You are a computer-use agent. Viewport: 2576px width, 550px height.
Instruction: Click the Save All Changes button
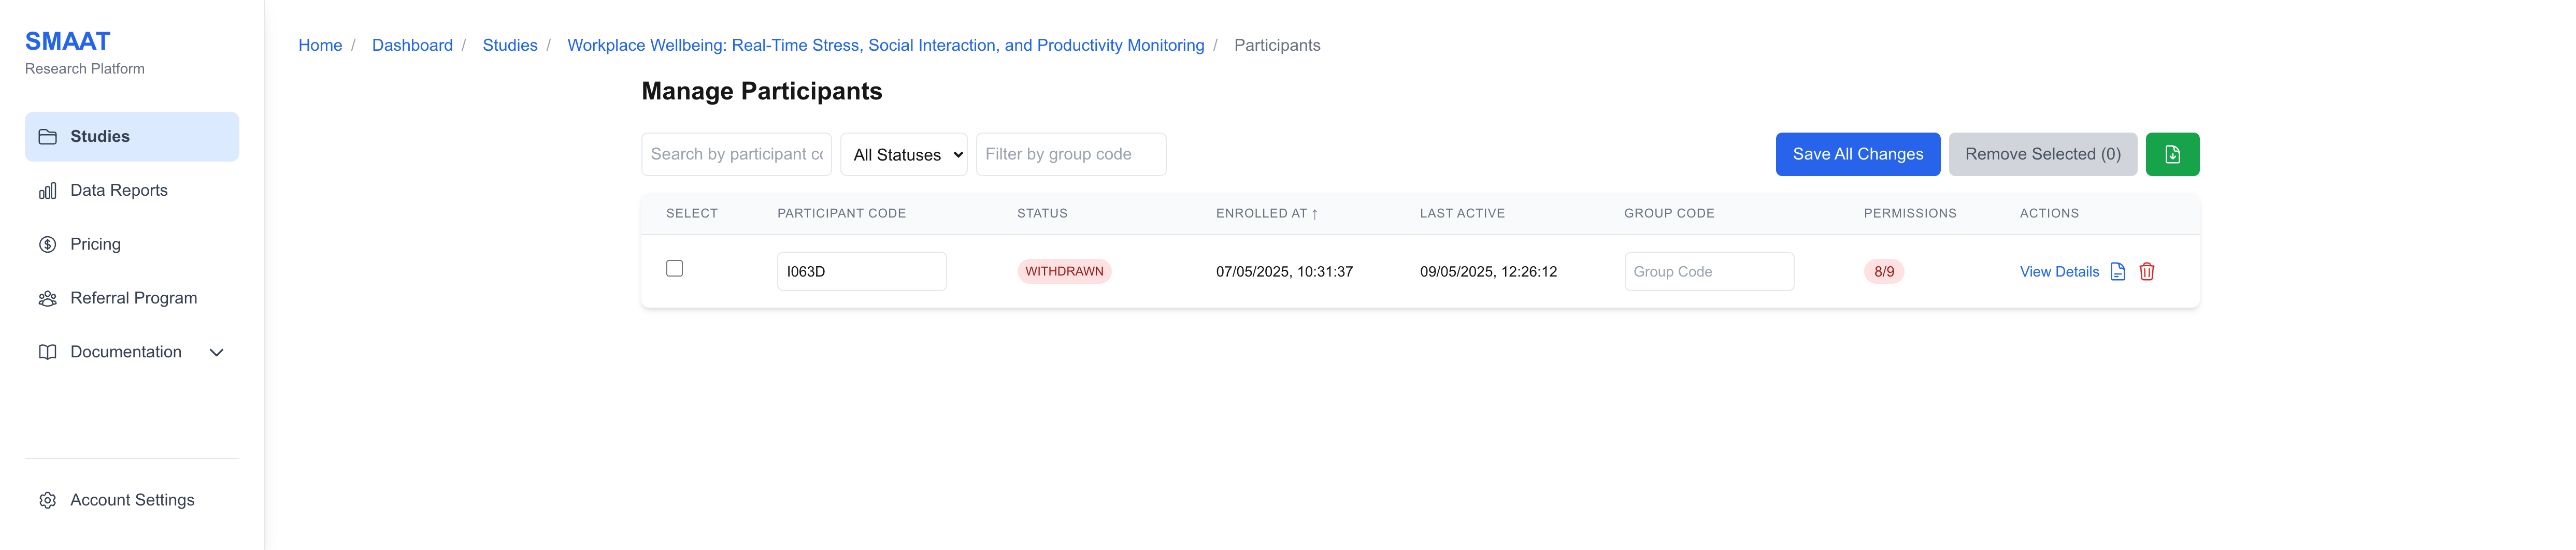point(1857,154)
